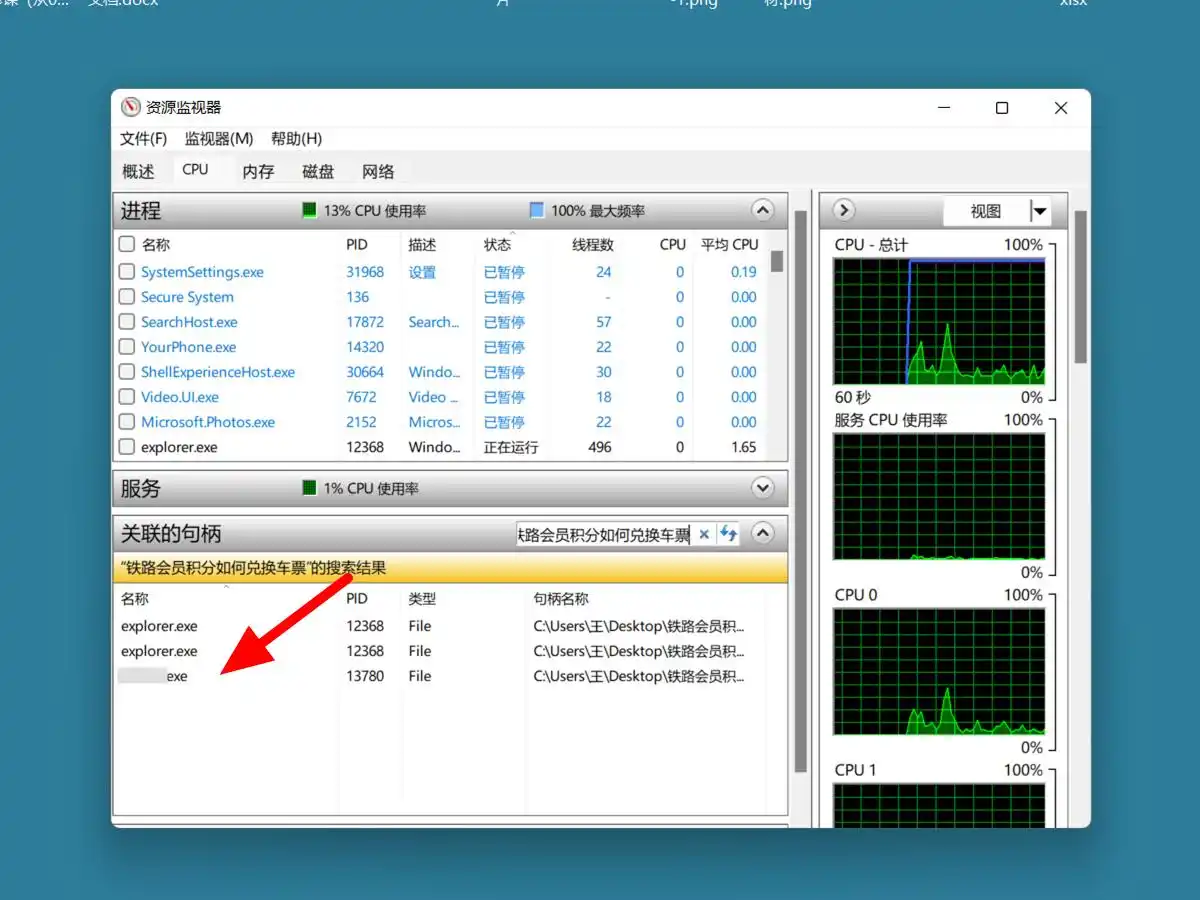This screenshot has height=900, width=1200.
Task: Click the handle search input field
Action: tap(603, 535)
